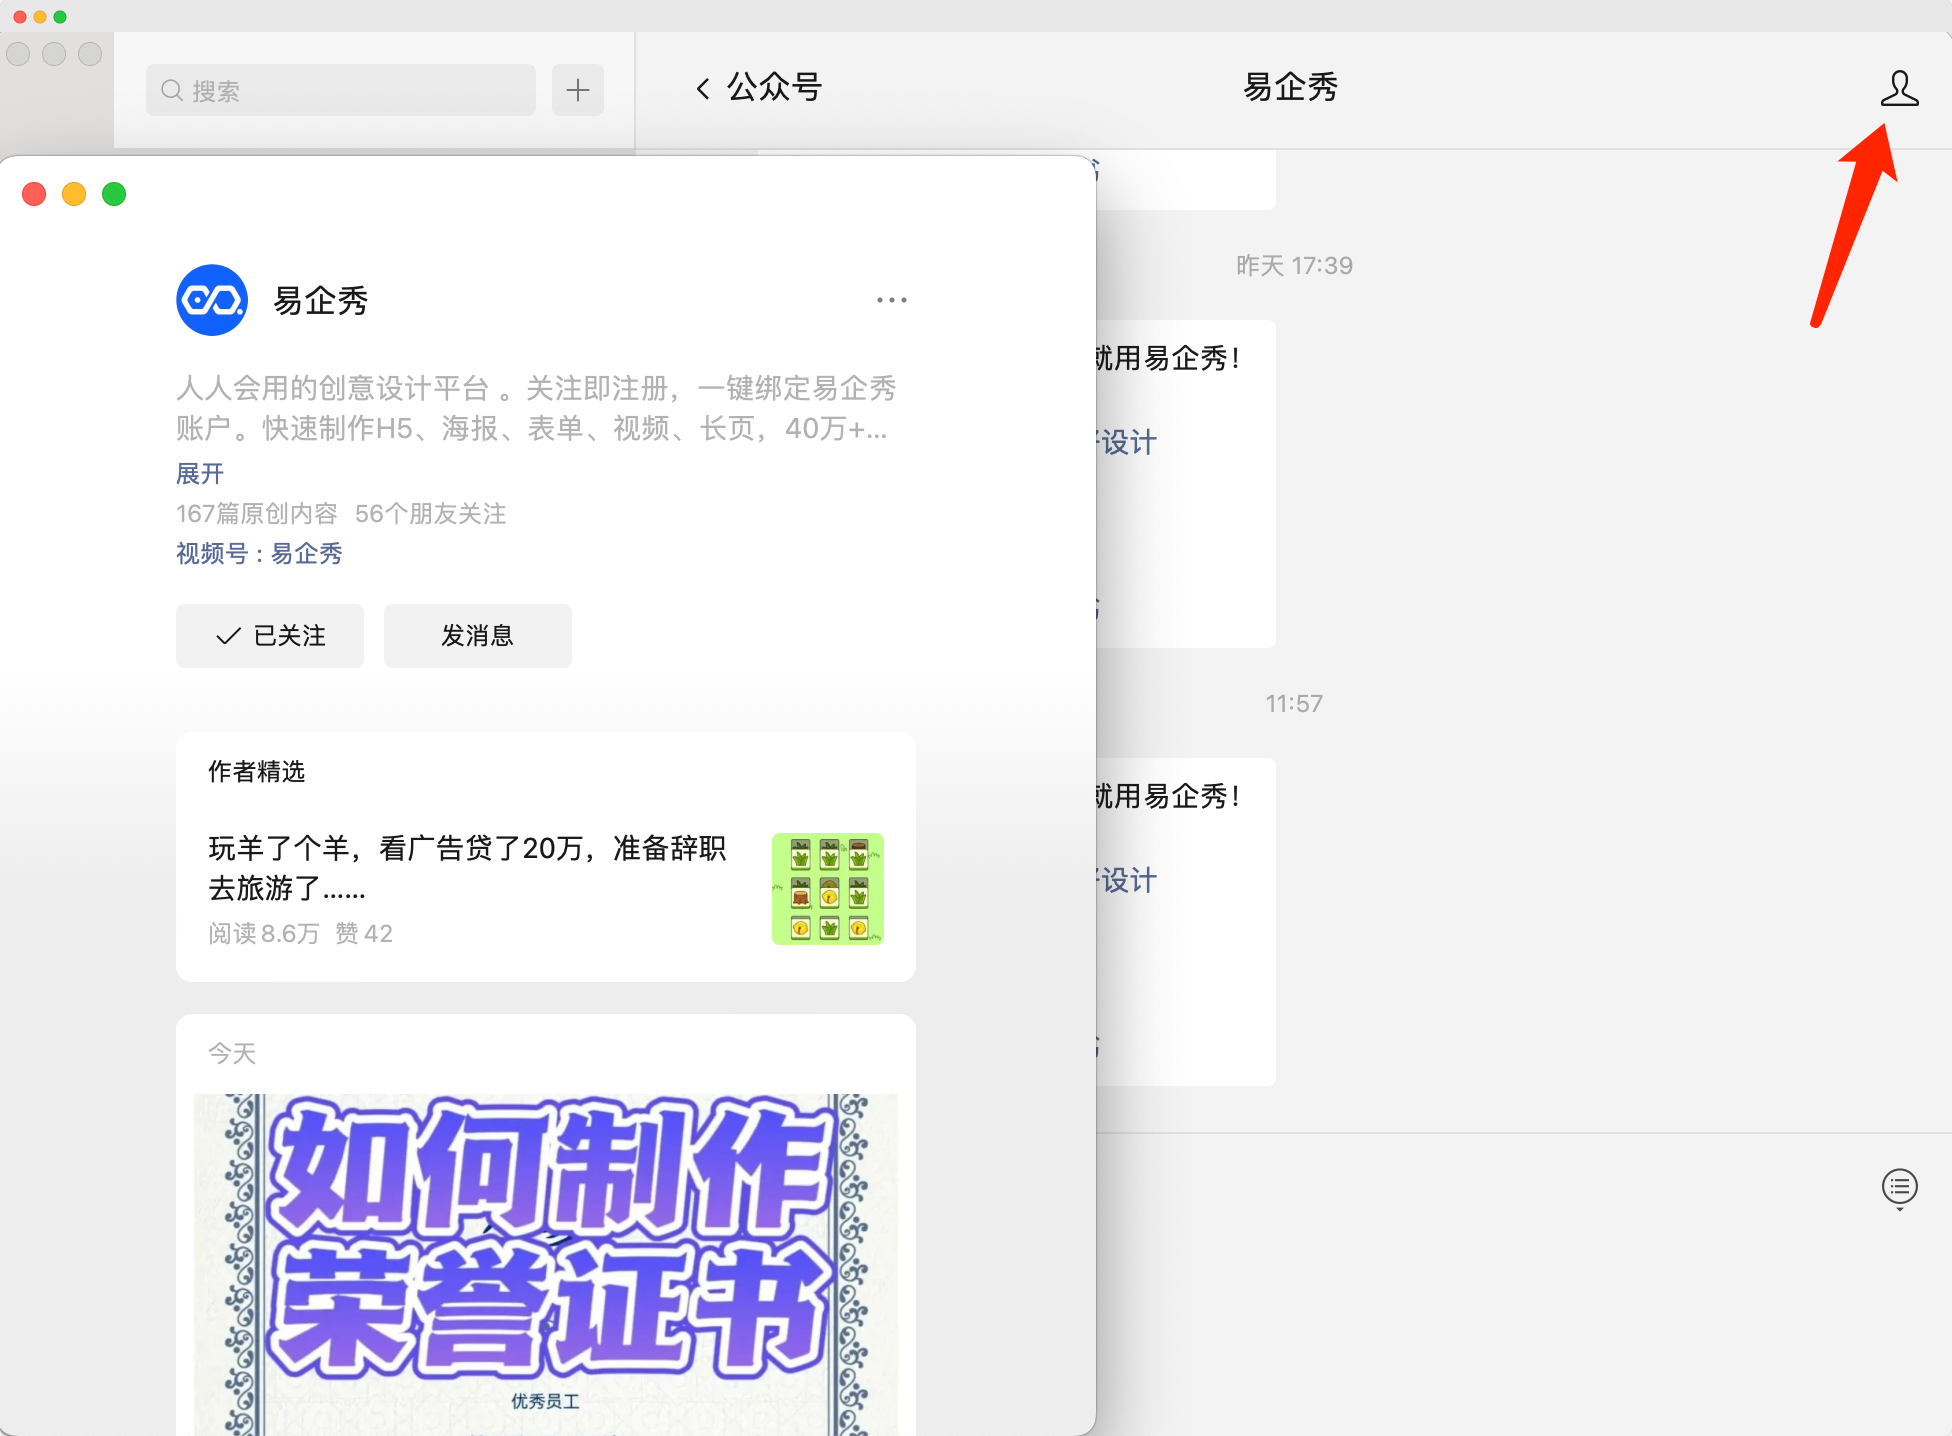
Task: Click the 赞 42 like count
Action: 364,934
